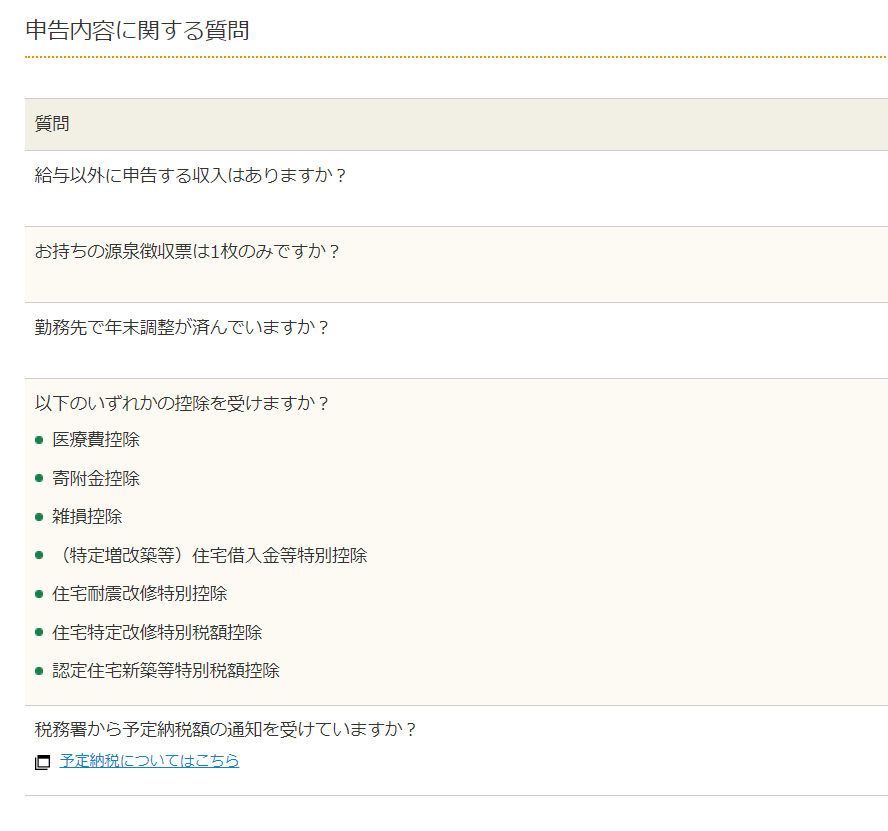888x831 pixels.
Task: Select list item 住宅特定改修特別税額控除
Action: [157, 632]
